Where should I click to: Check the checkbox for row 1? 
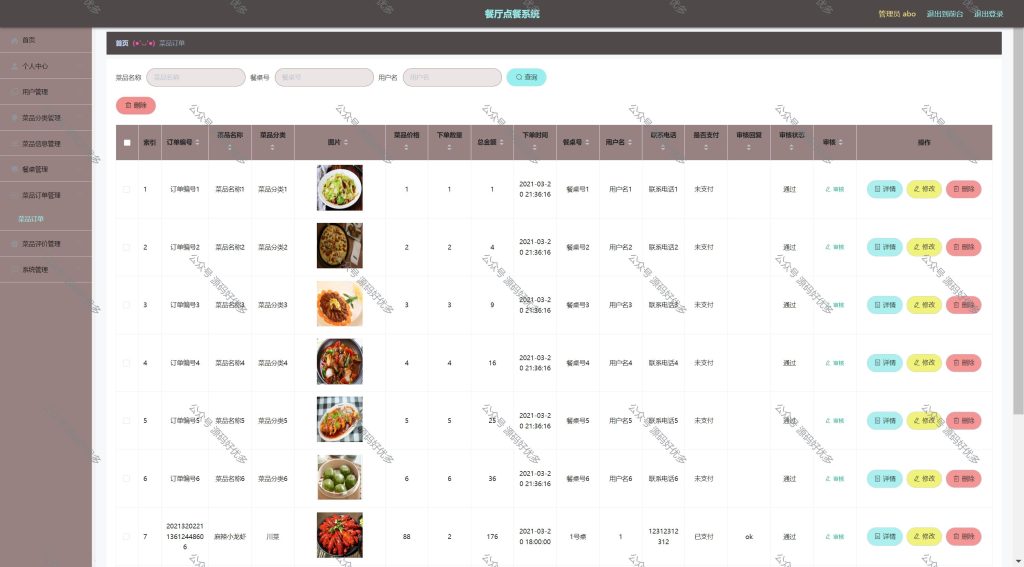click(x=127, y=189)
